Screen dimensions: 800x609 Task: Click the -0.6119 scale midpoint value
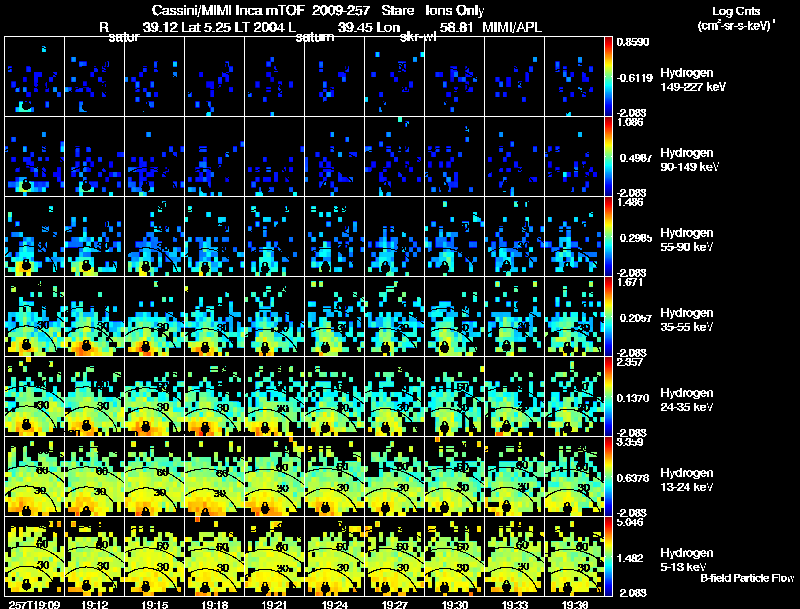(635, 78)
